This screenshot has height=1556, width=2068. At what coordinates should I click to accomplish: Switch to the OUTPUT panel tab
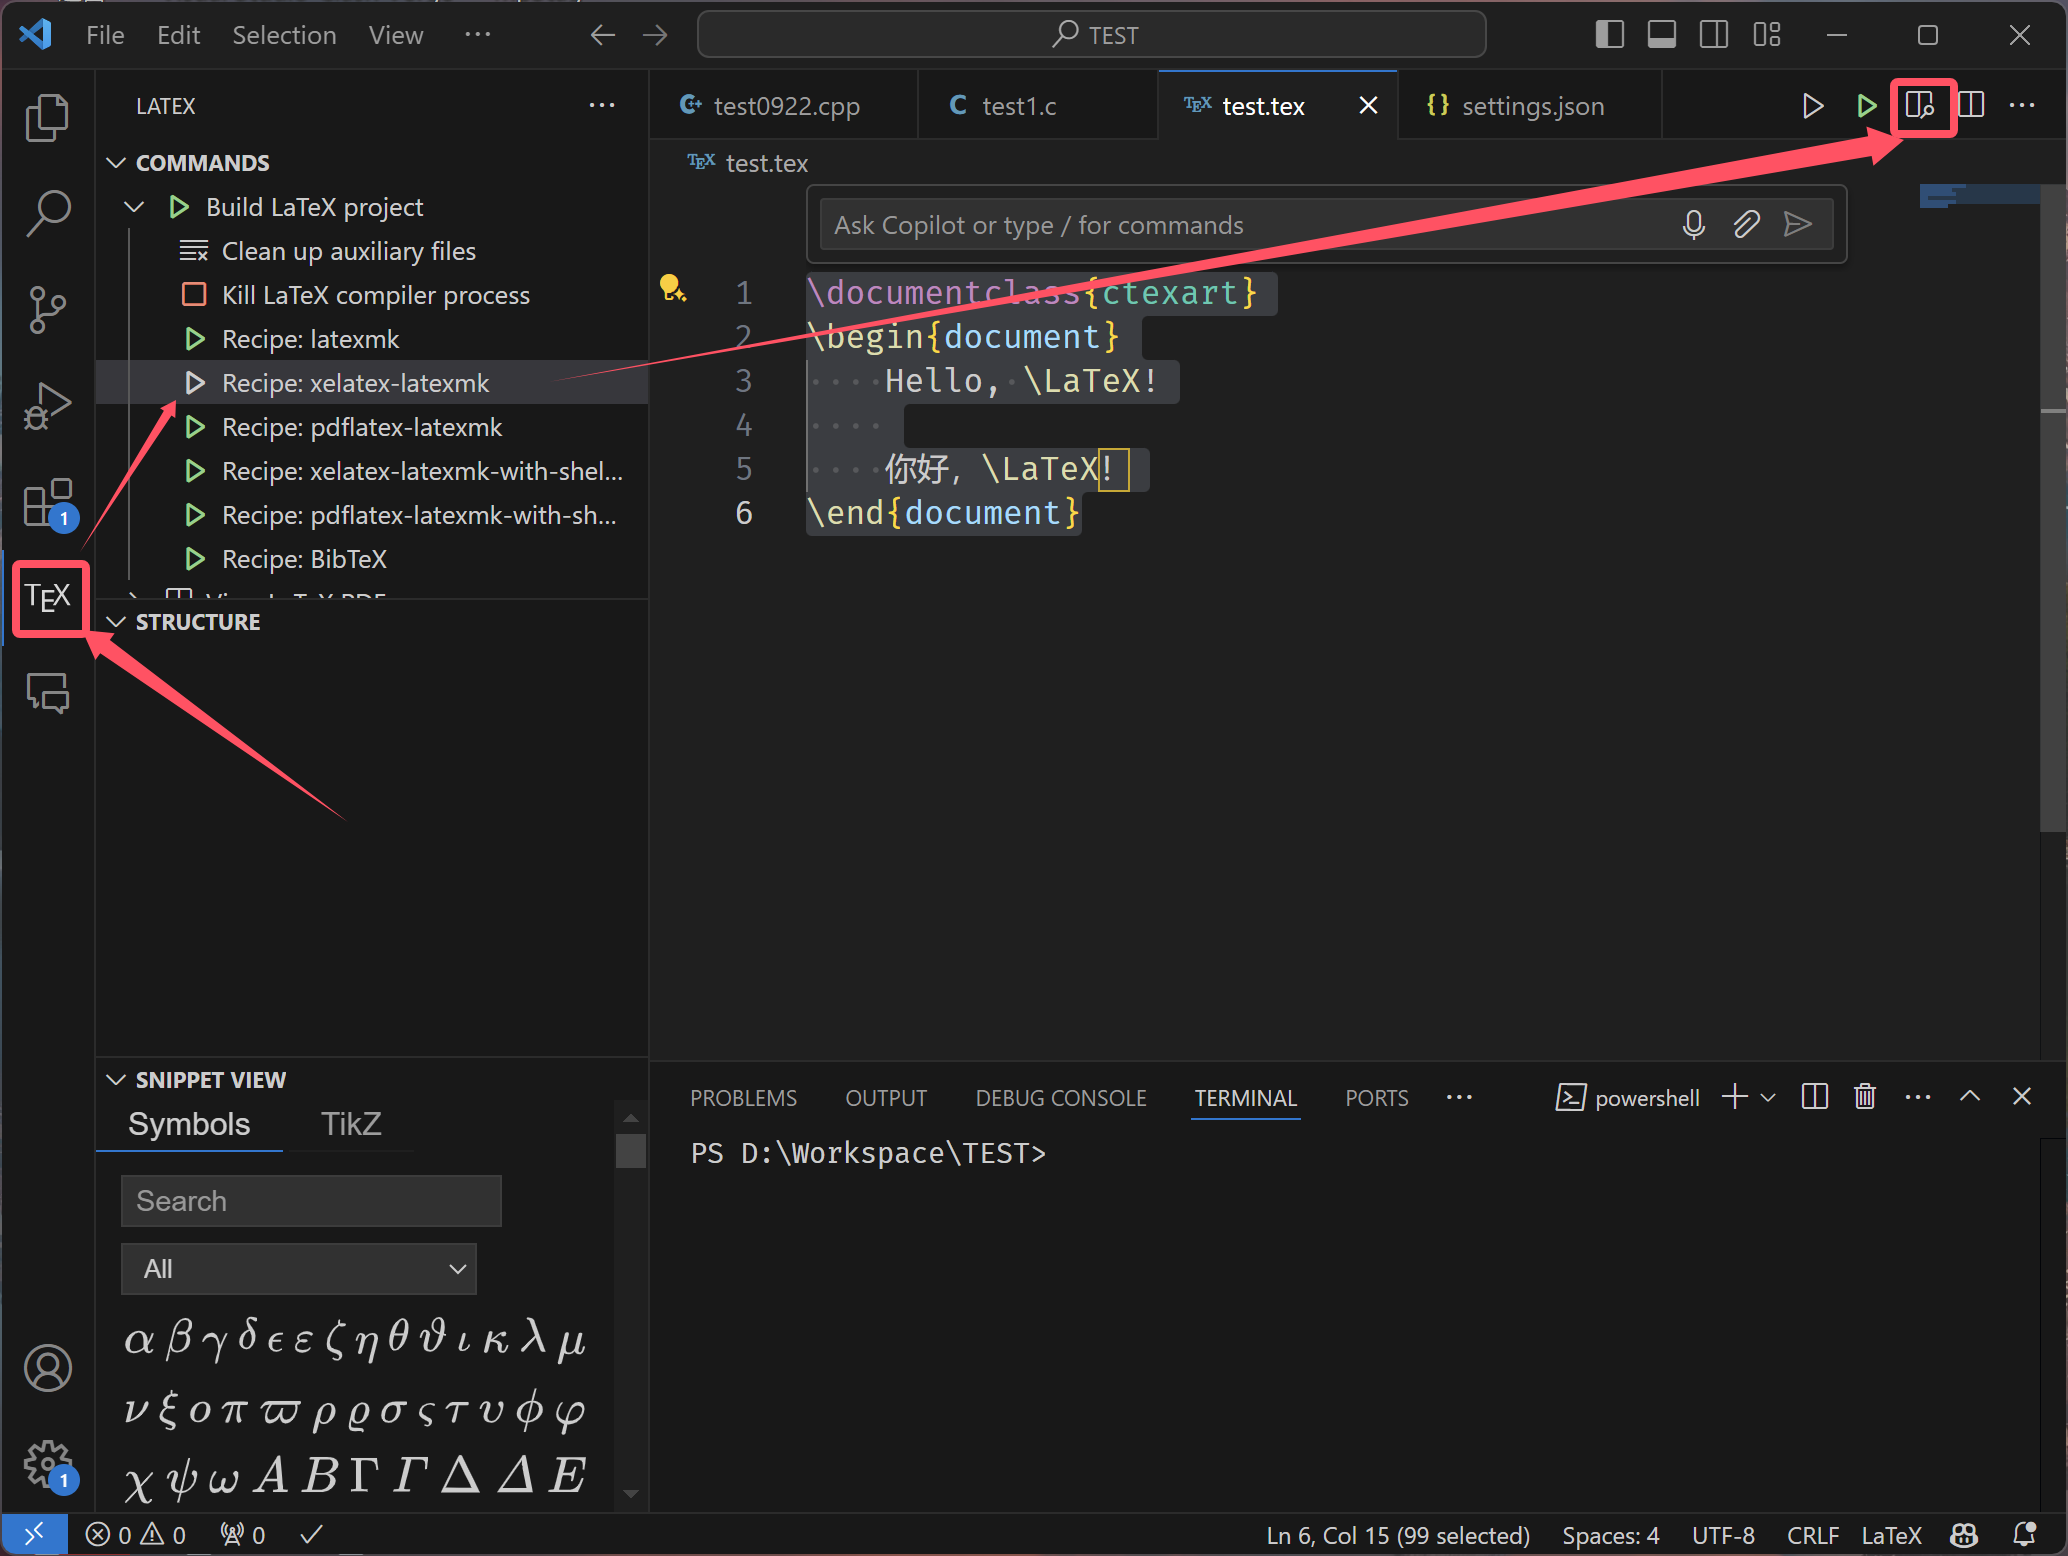886,1098
